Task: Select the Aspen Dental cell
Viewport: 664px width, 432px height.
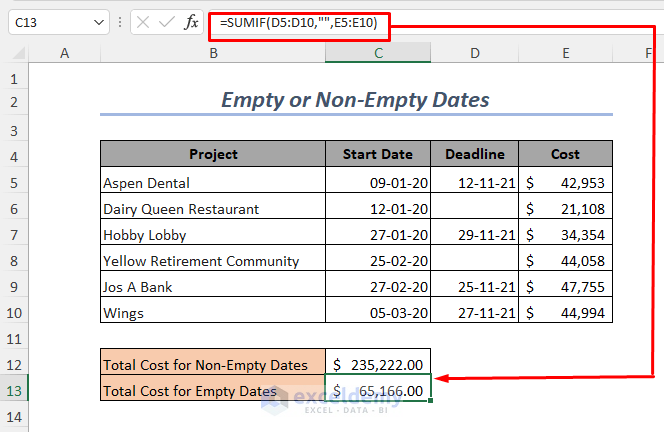Action: coord(213,183)
